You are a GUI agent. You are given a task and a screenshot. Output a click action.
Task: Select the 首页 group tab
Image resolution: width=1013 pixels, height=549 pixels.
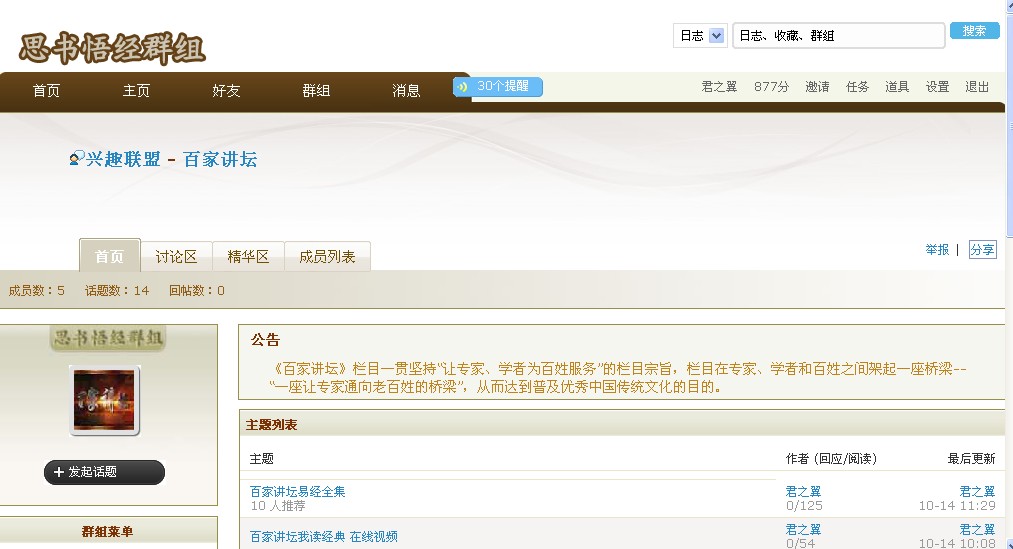(109, 256)
